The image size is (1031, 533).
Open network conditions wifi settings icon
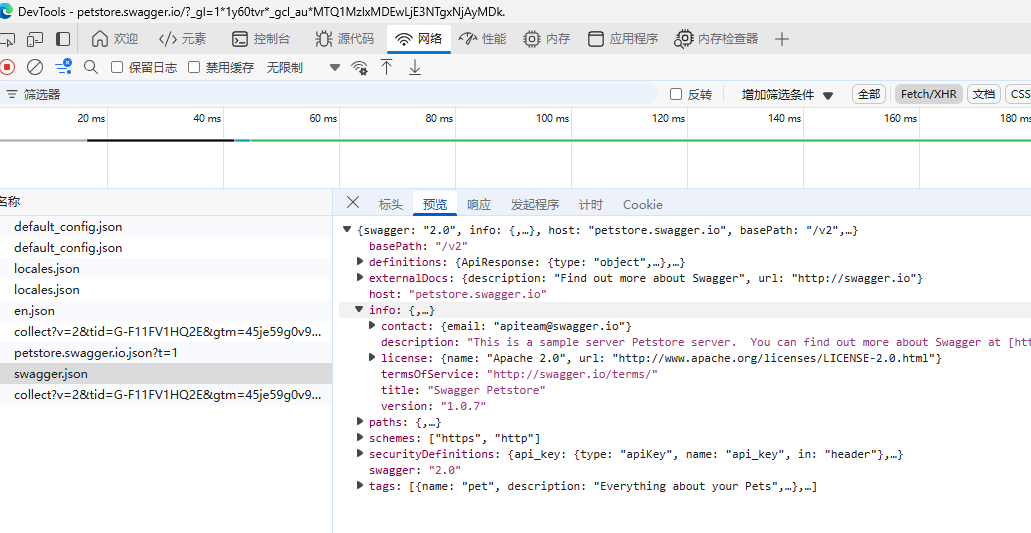(x=359, y=67)
